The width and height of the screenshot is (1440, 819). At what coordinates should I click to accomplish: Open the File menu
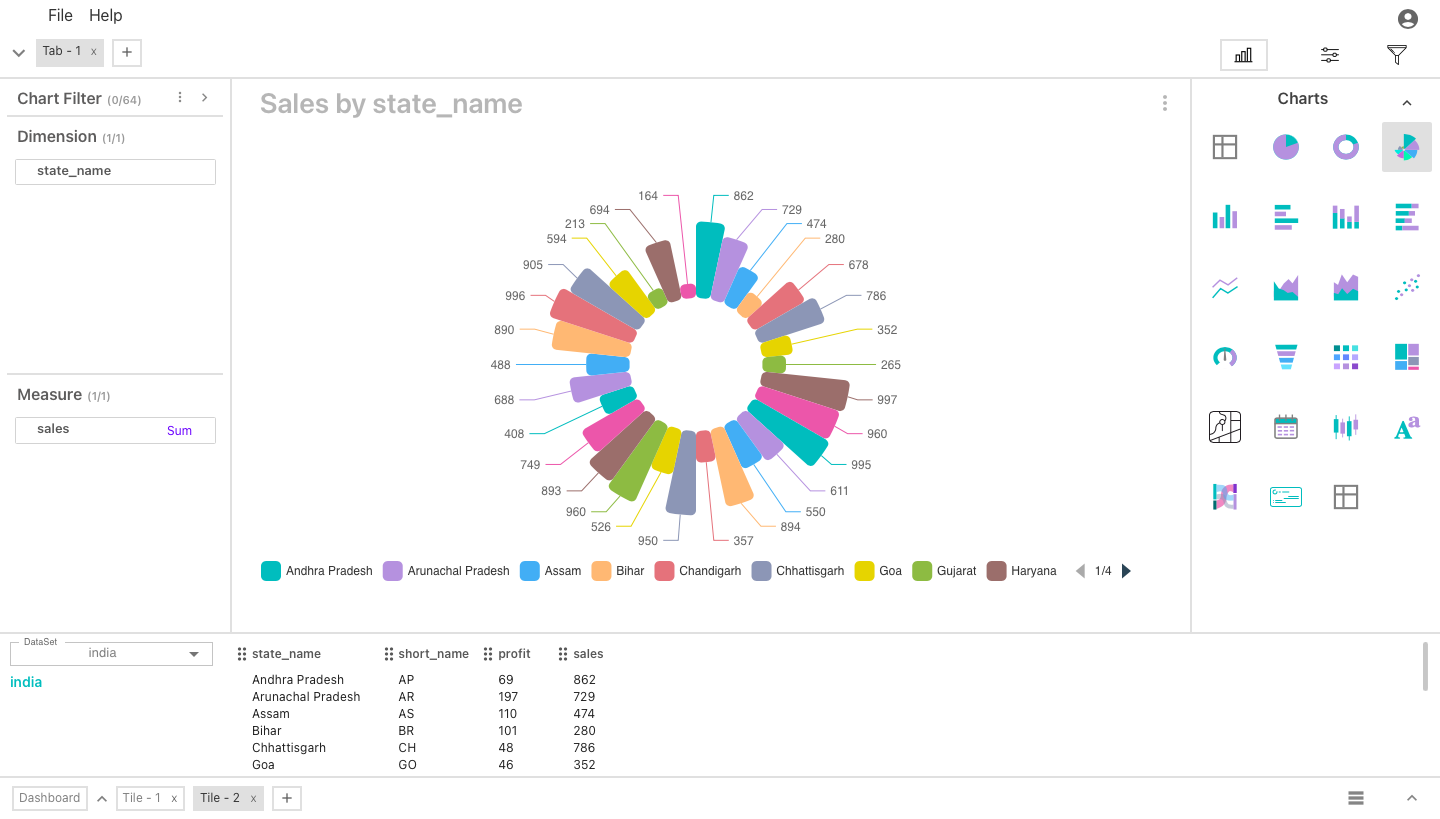60,15
